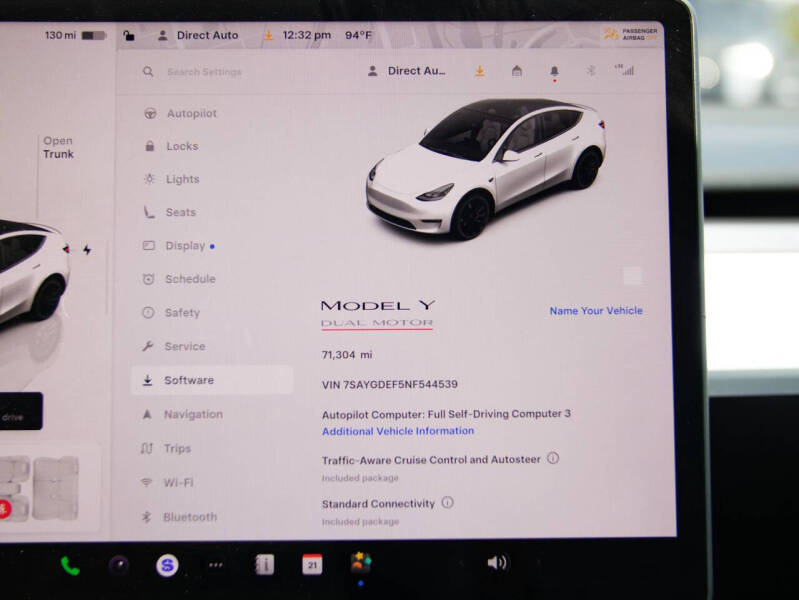The image size is (799, 600).
Task: Open Wi-Fi settings
Action: pos(166,482)
